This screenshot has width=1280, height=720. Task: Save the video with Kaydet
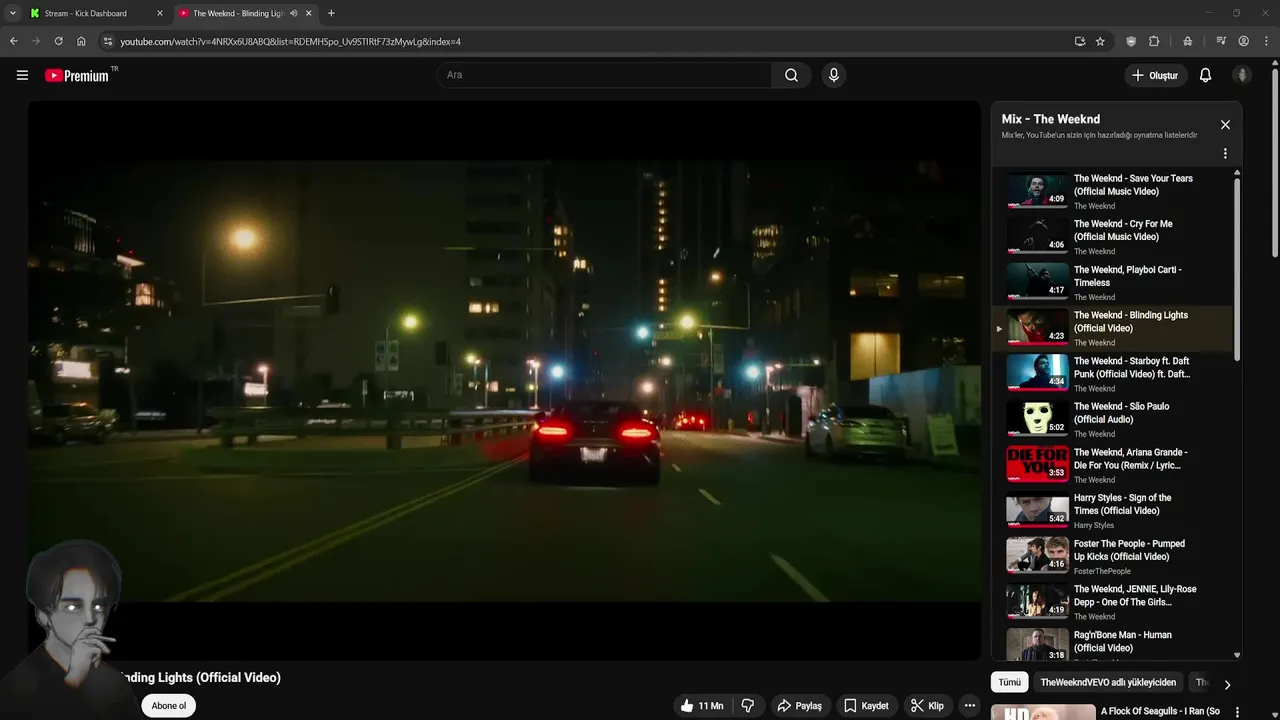coord(866,706)
